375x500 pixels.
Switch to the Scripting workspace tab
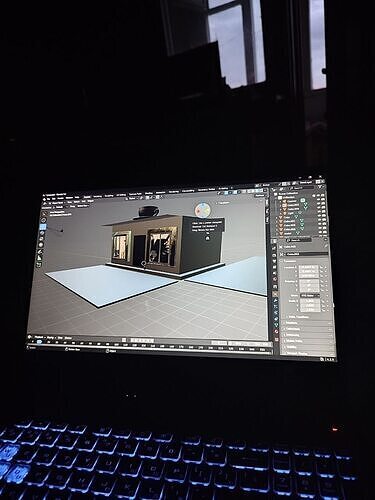click(x=223, y=189)
